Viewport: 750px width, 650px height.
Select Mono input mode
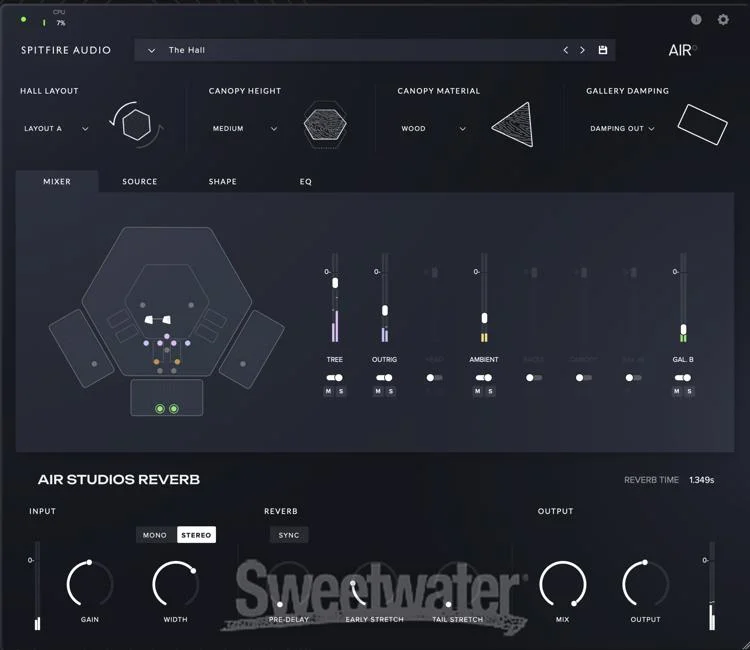click(155, 535)
